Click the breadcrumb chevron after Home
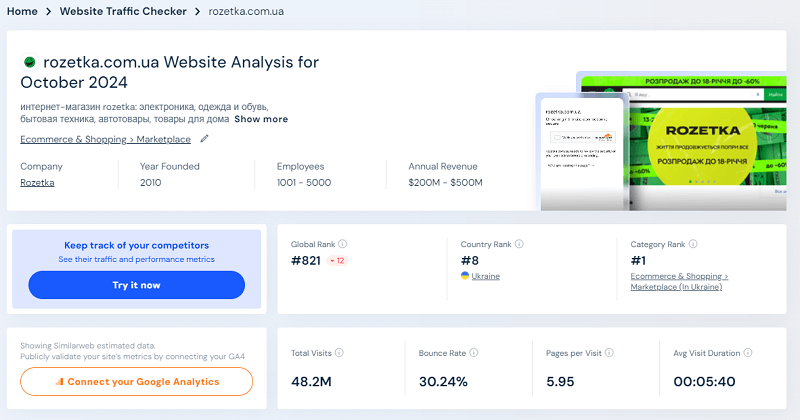 (x=48, y=11)
